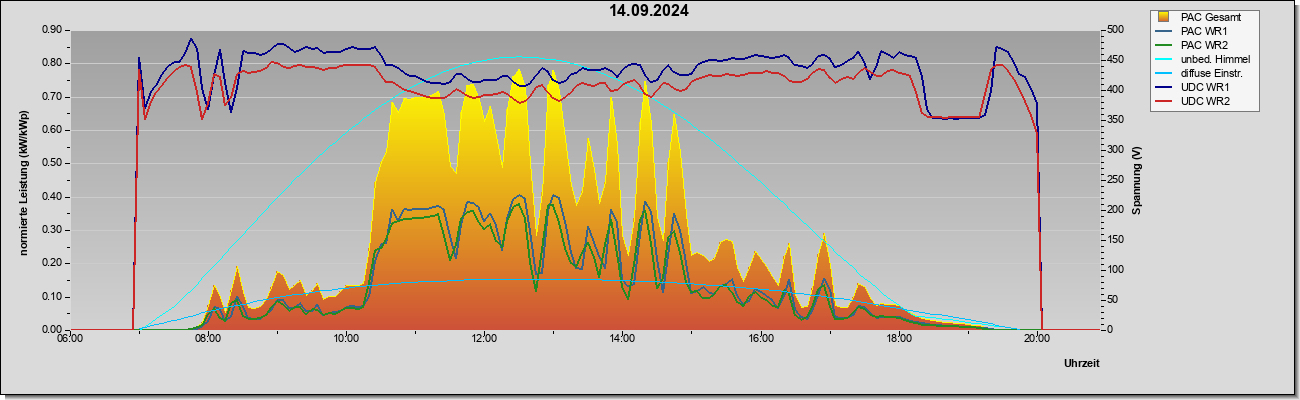Select PAC WR2 legend entry
This screenshot has height=400, width=1300.
point(1203,45)
